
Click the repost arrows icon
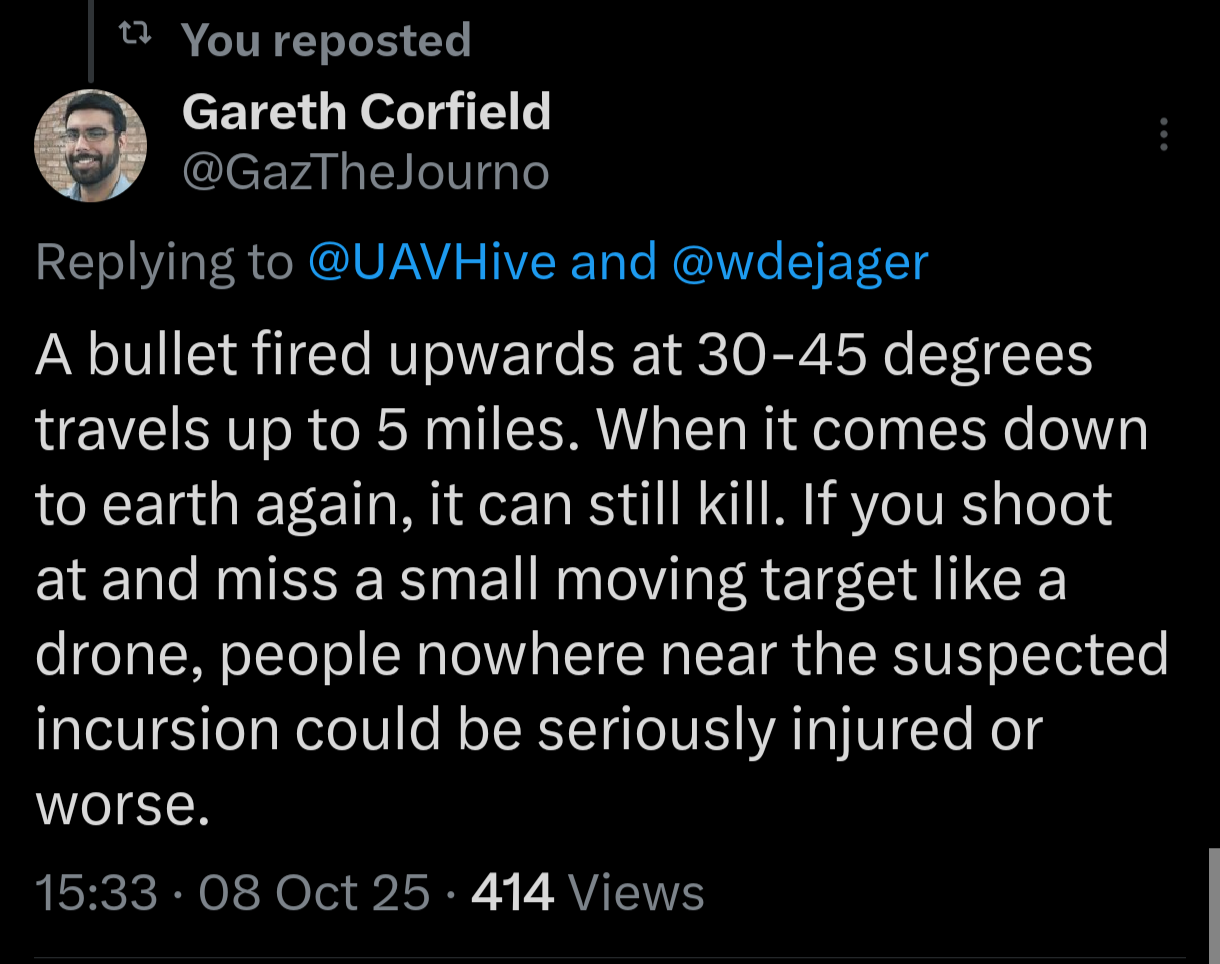tap(134, 38)
